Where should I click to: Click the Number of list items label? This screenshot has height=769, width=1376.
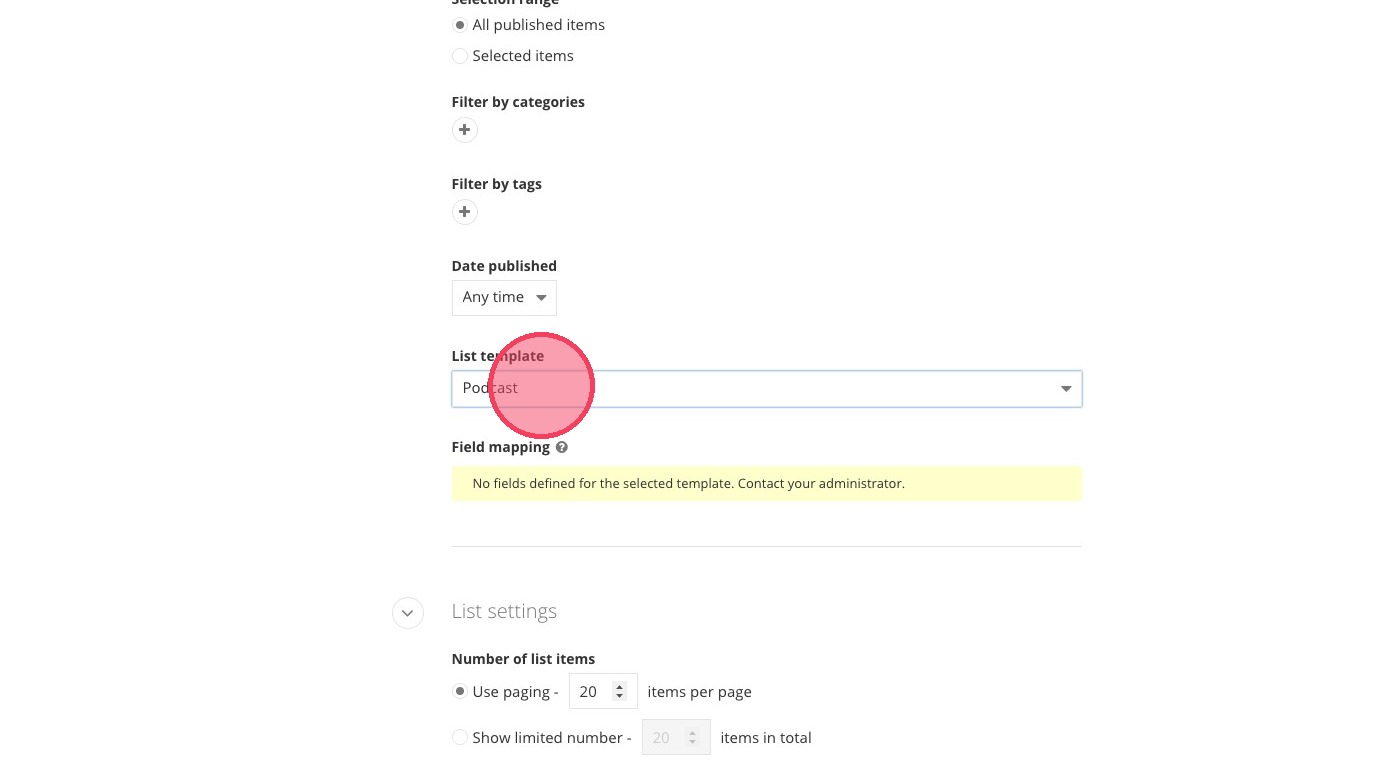click(x=523, y=659)
